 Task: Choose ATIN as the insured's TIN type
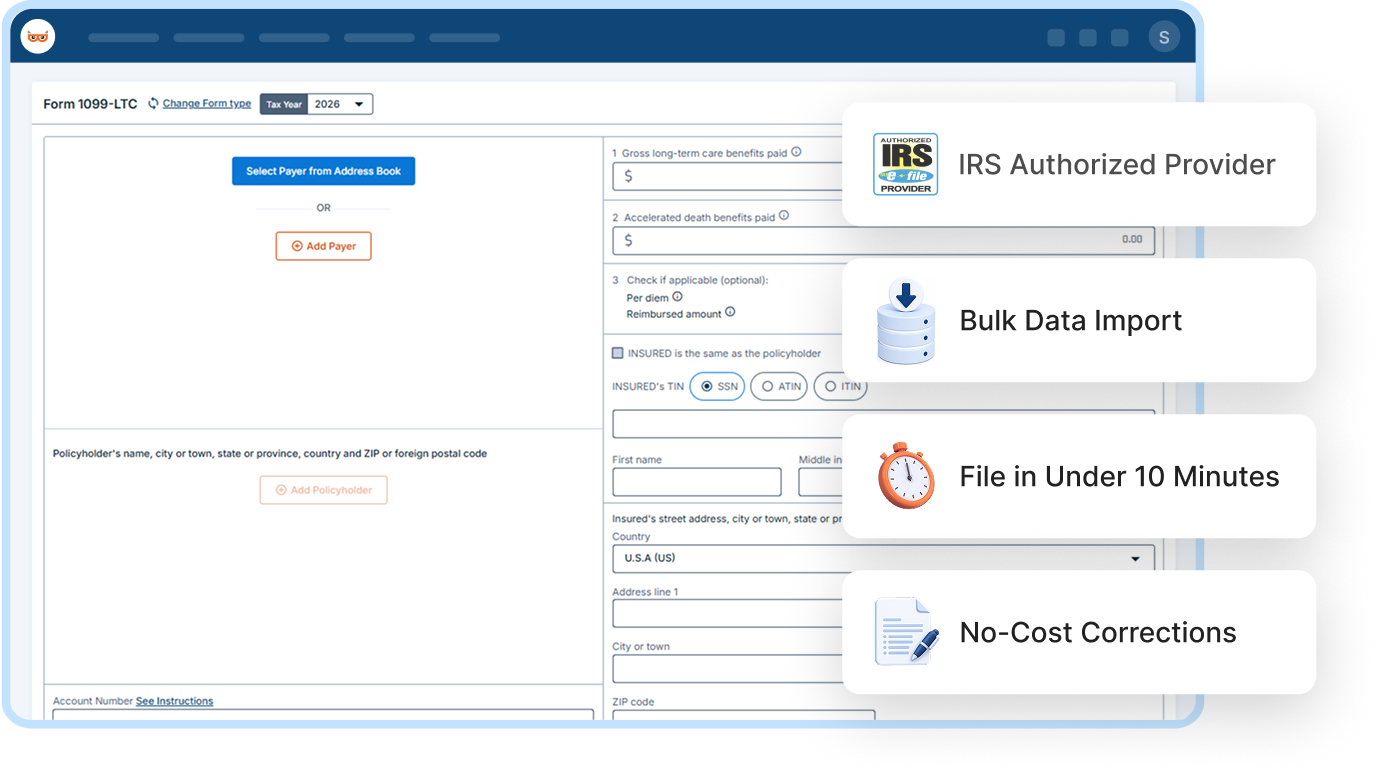779,386
